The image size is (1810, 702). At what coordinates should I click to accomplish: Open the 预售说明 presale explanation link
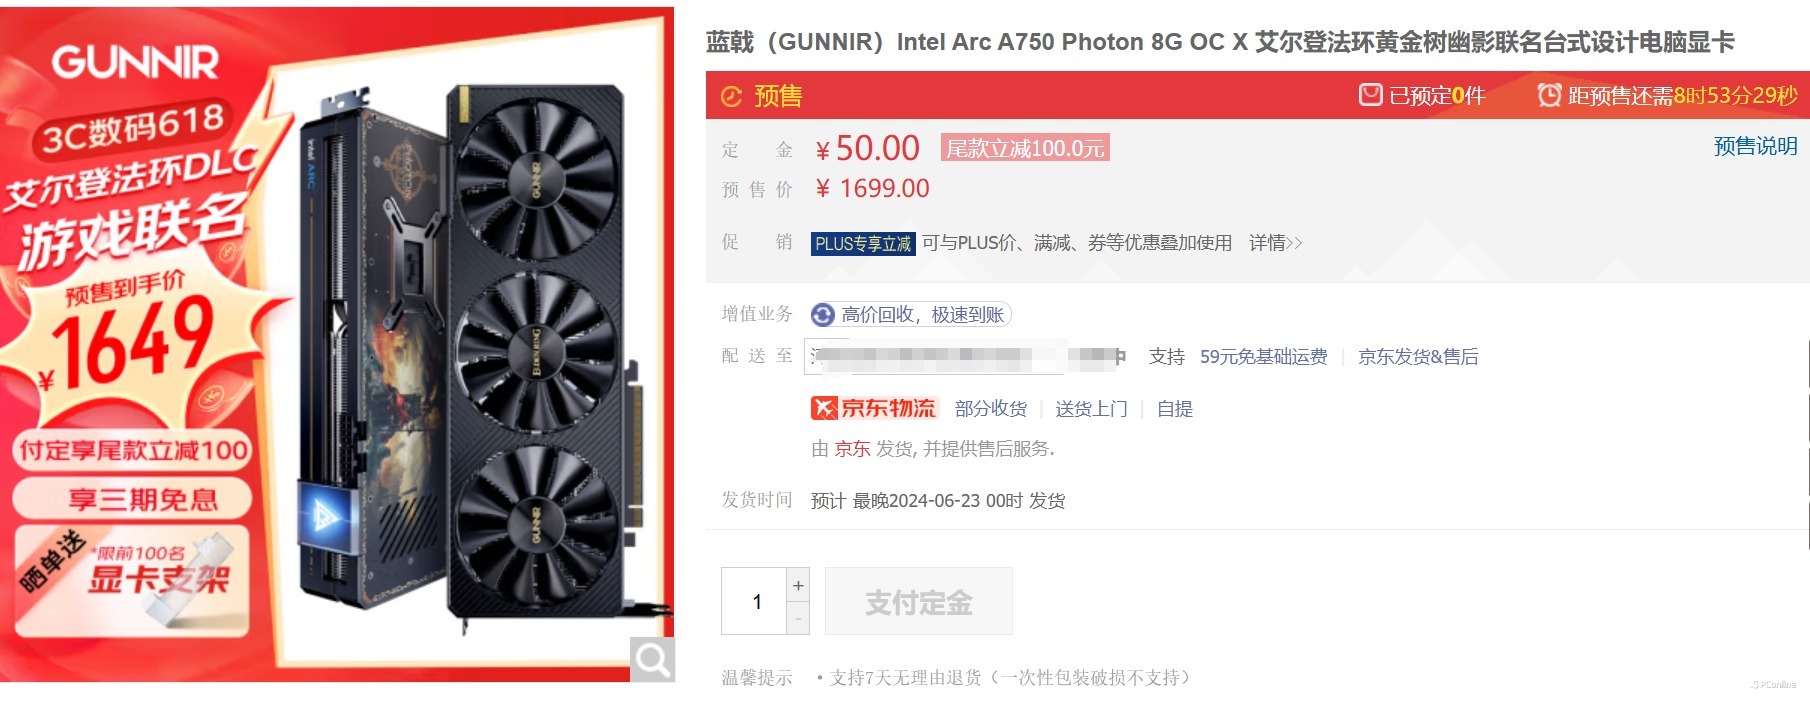pyautogui.click(x=1755, y=146)
